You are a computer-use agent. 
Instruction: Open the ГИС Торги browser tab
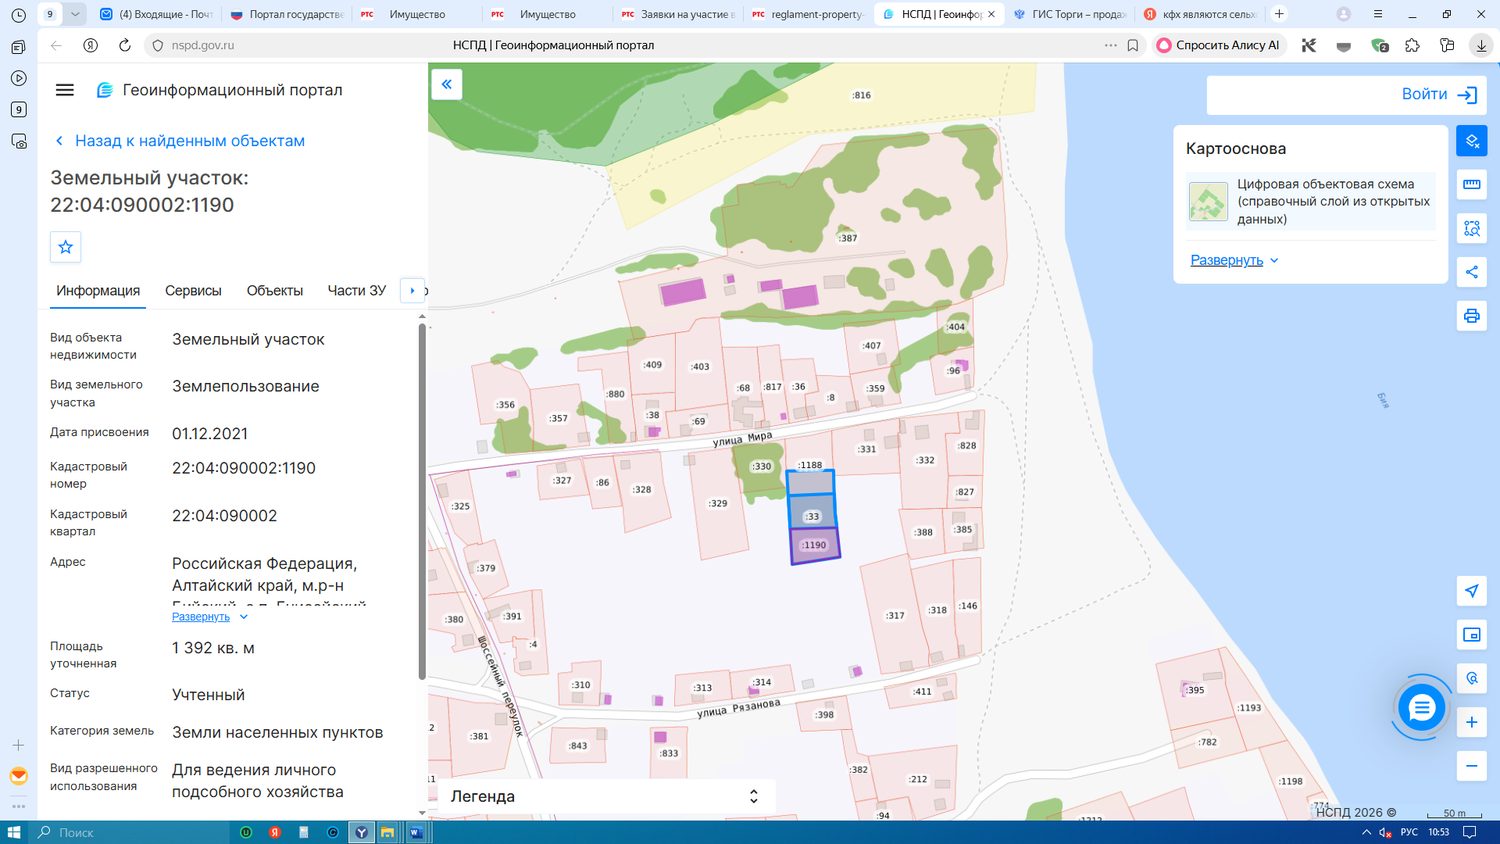(1070, 14)
